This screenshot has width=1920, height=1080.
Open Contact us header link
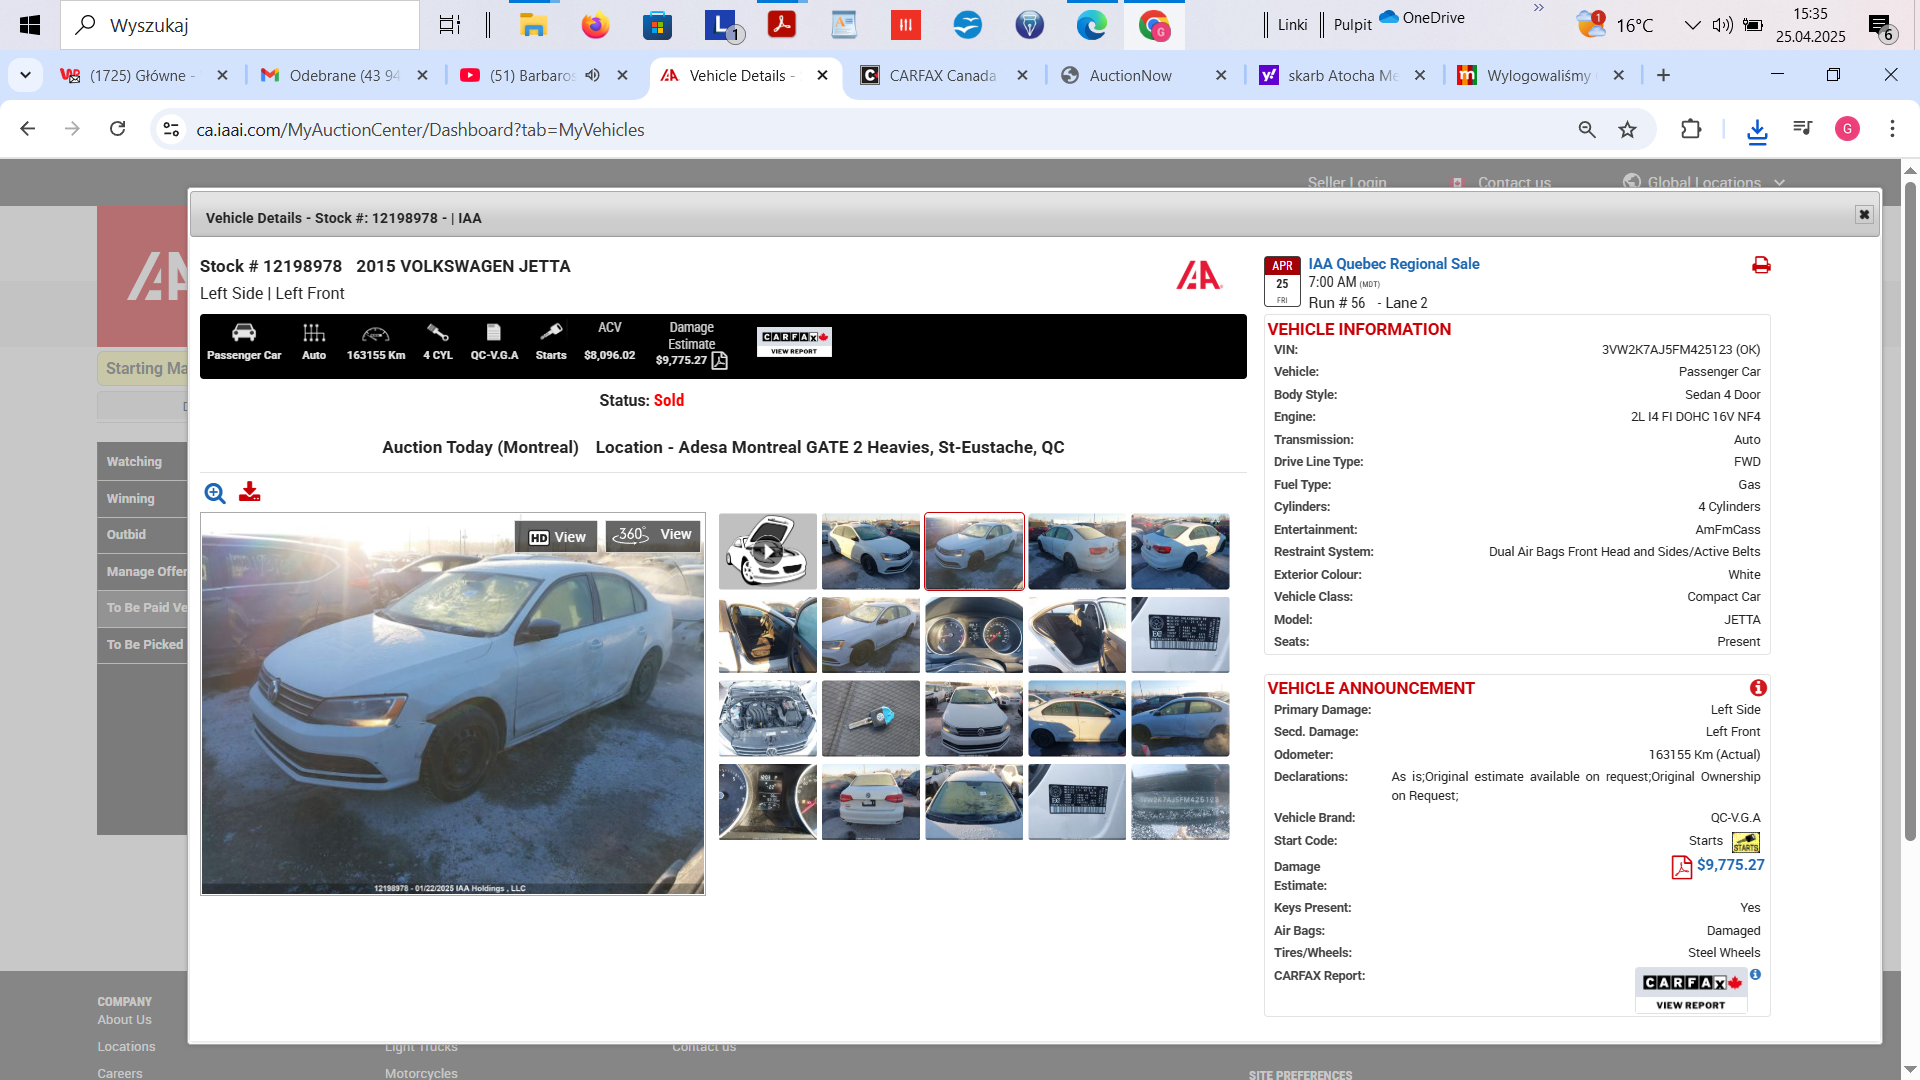click(1514, 182)
